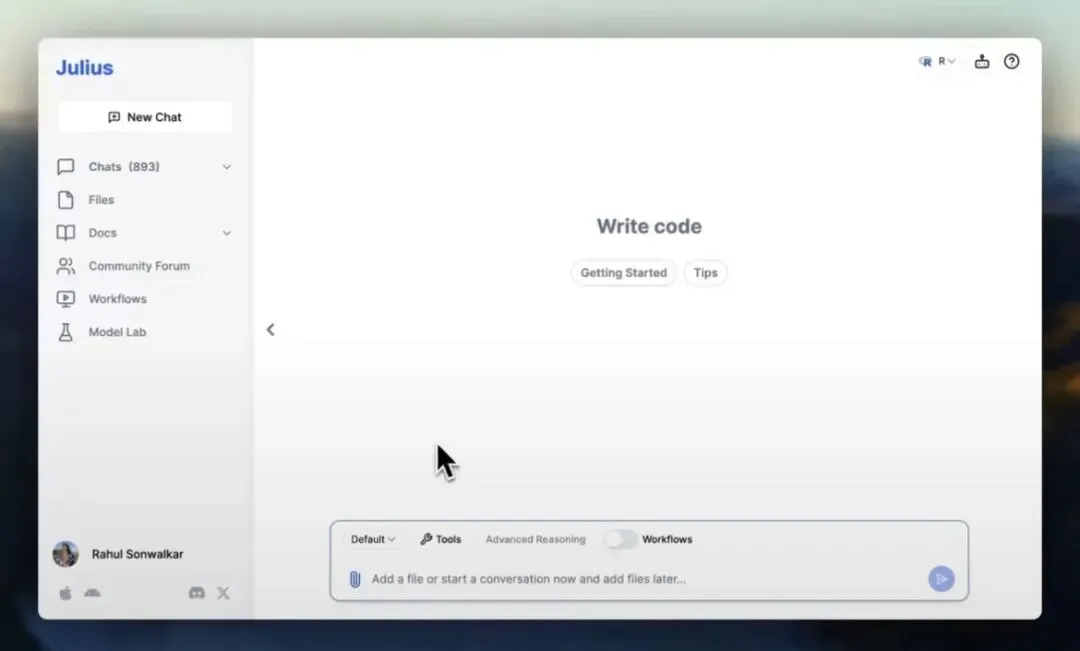Attach a file with paperclip icon
The height and width of the screenshot is (651, 1080).
point(355,579)
